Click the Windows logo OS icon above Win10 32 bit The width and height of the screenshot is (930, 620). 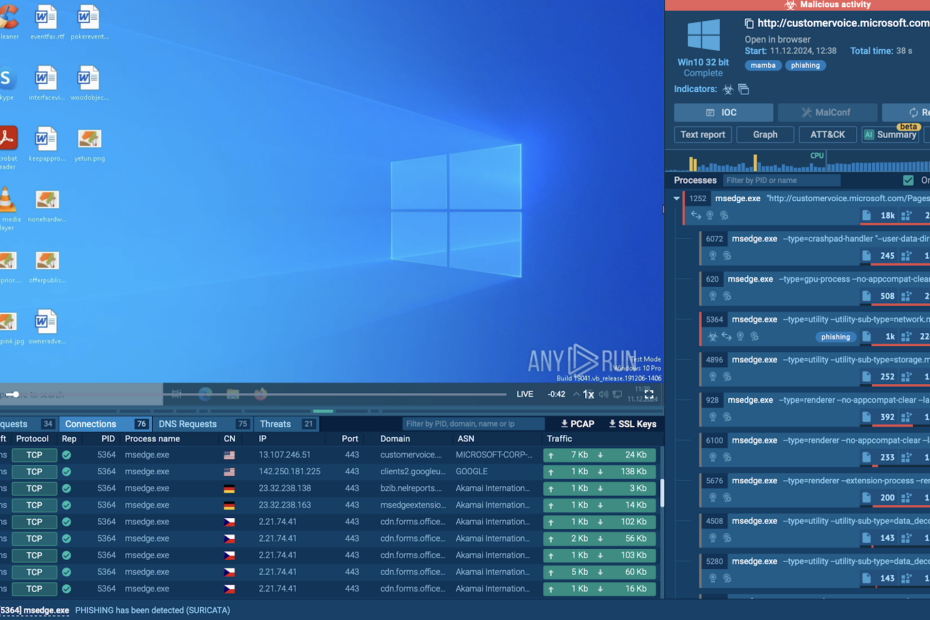703,36
